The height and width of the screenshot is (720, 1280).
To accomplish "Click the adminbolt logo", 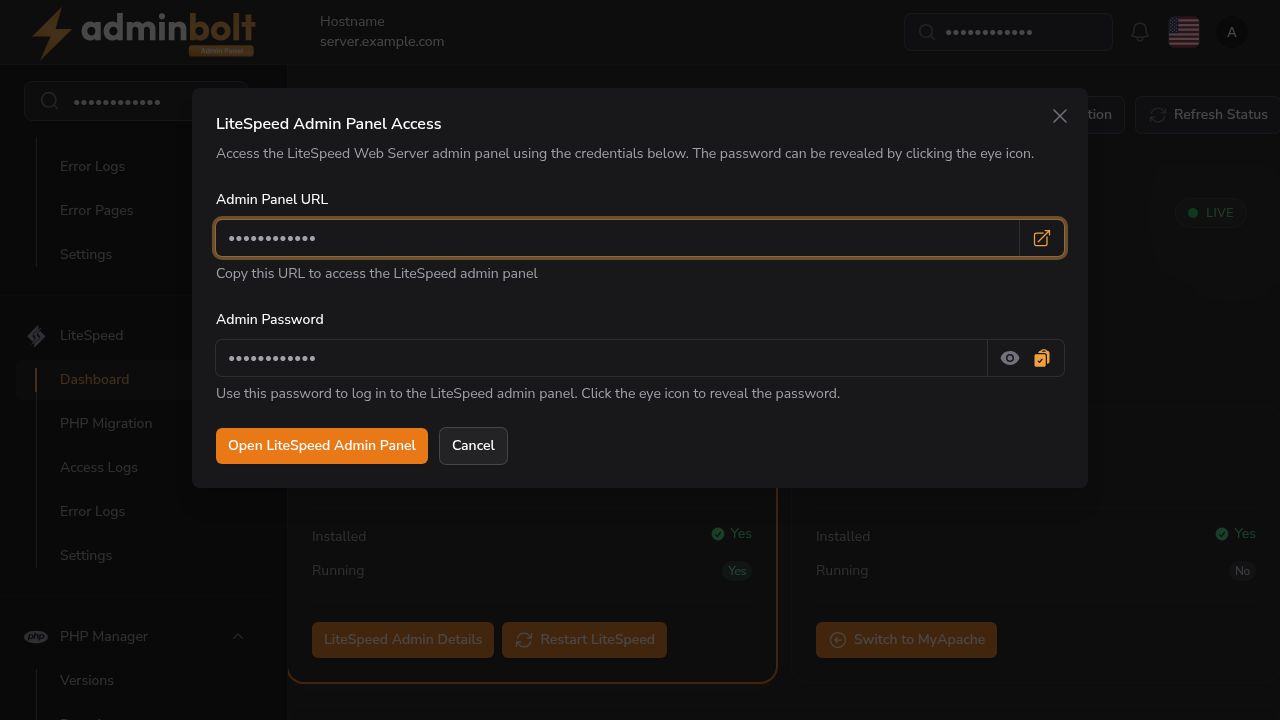I will click(x=143, y=33).
